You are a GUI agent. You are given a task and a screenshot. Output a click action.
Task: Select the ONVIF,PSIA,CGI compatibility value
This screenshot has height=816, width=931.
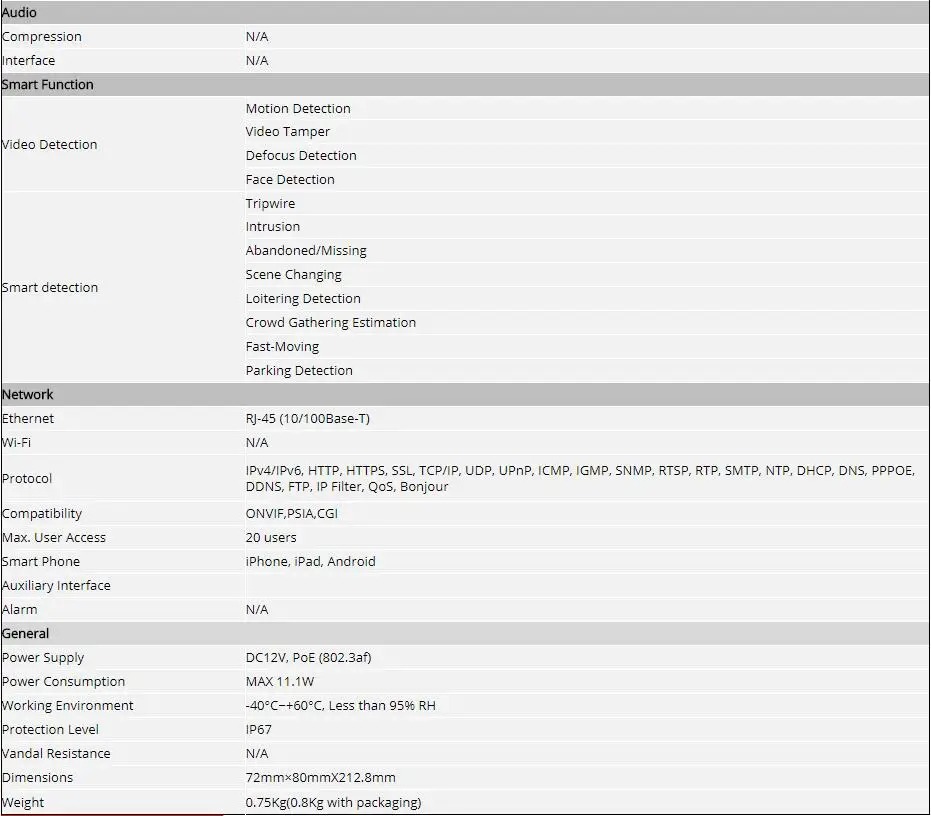pyautogui.click(x=292, y=514)
